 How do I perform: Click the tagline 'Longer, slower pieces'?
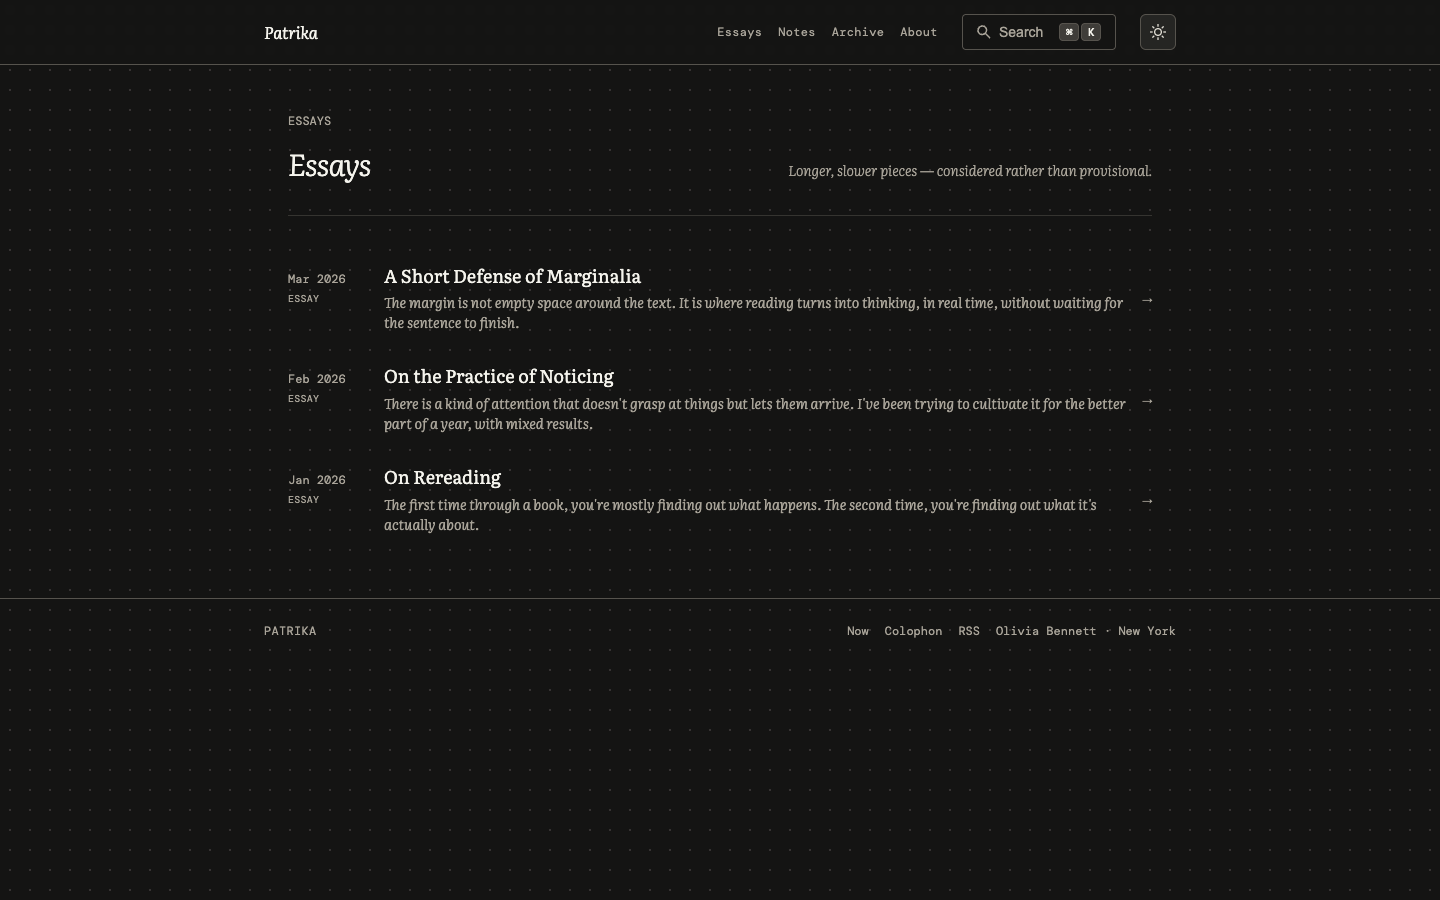click(970, 171)
